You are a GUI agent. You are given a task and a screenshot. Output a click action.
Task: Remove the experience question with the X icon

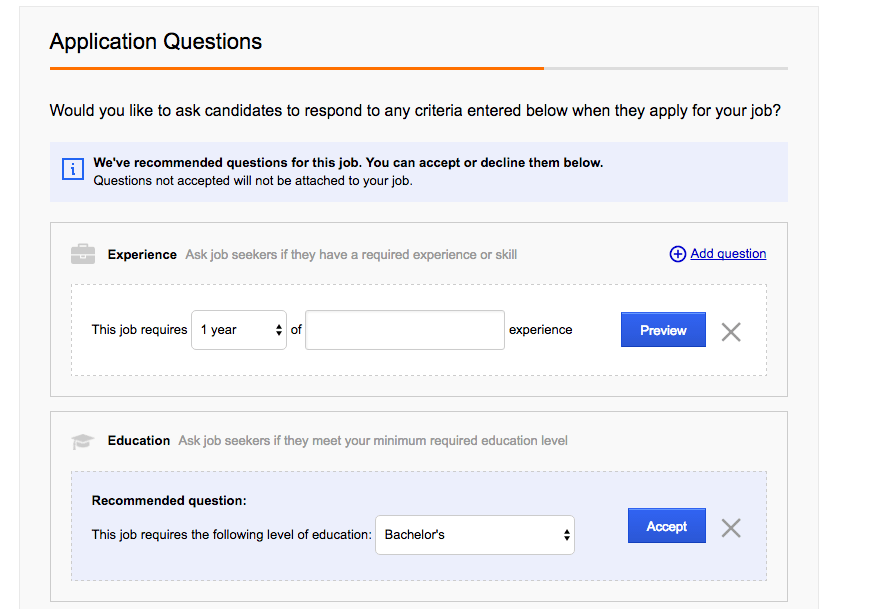[731, 332]
